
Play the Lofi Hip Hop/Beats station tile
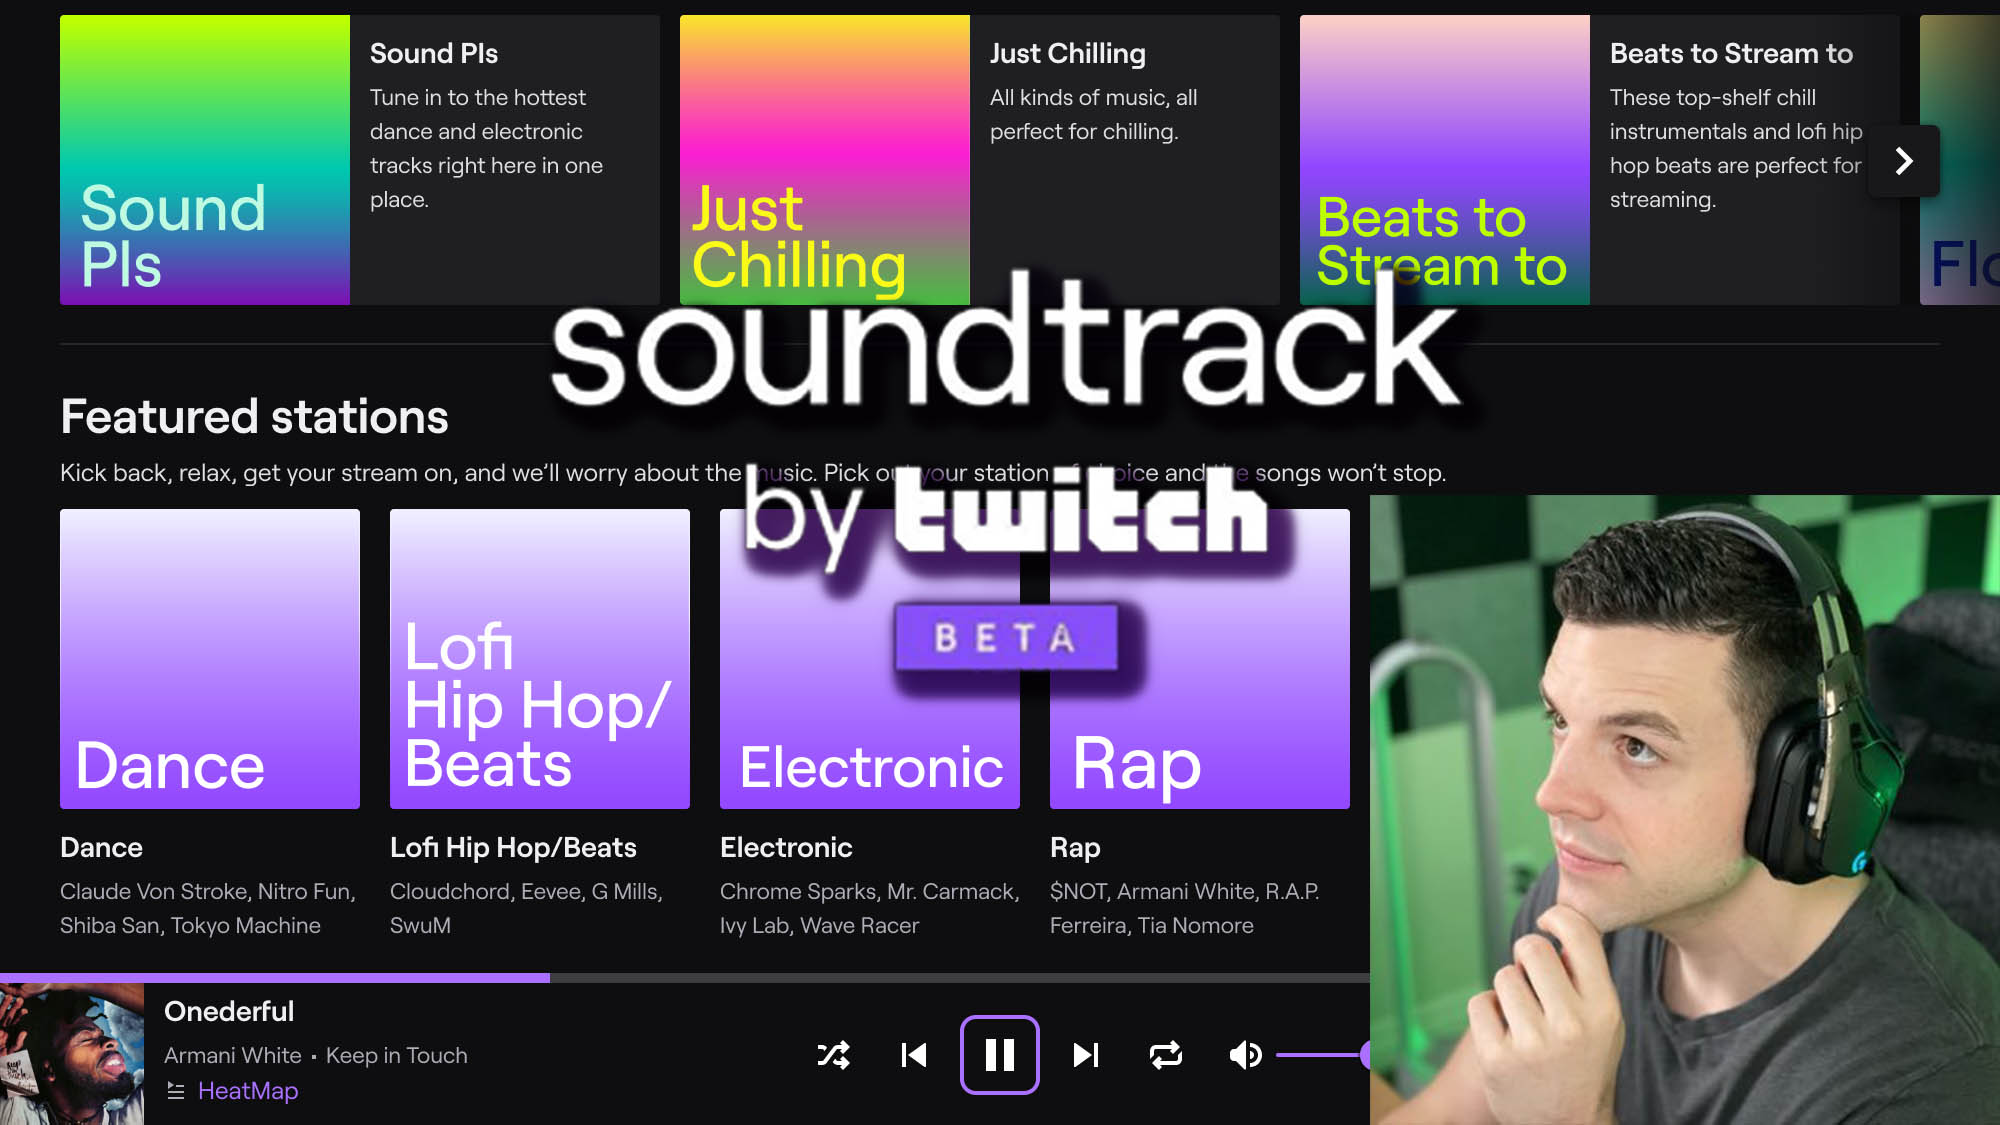click(540, 659)
